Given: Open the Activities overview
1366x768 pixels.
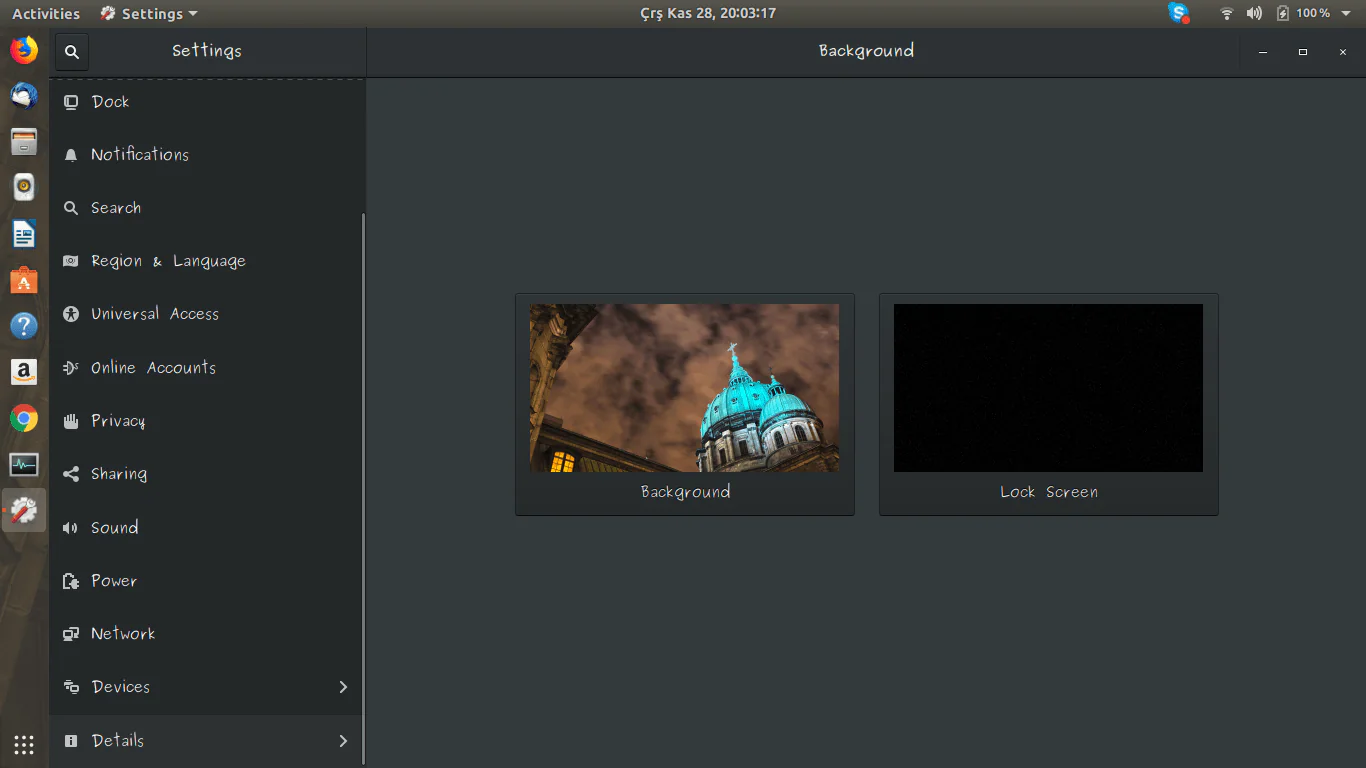Looking at the screenshot, I should [46, 14].
